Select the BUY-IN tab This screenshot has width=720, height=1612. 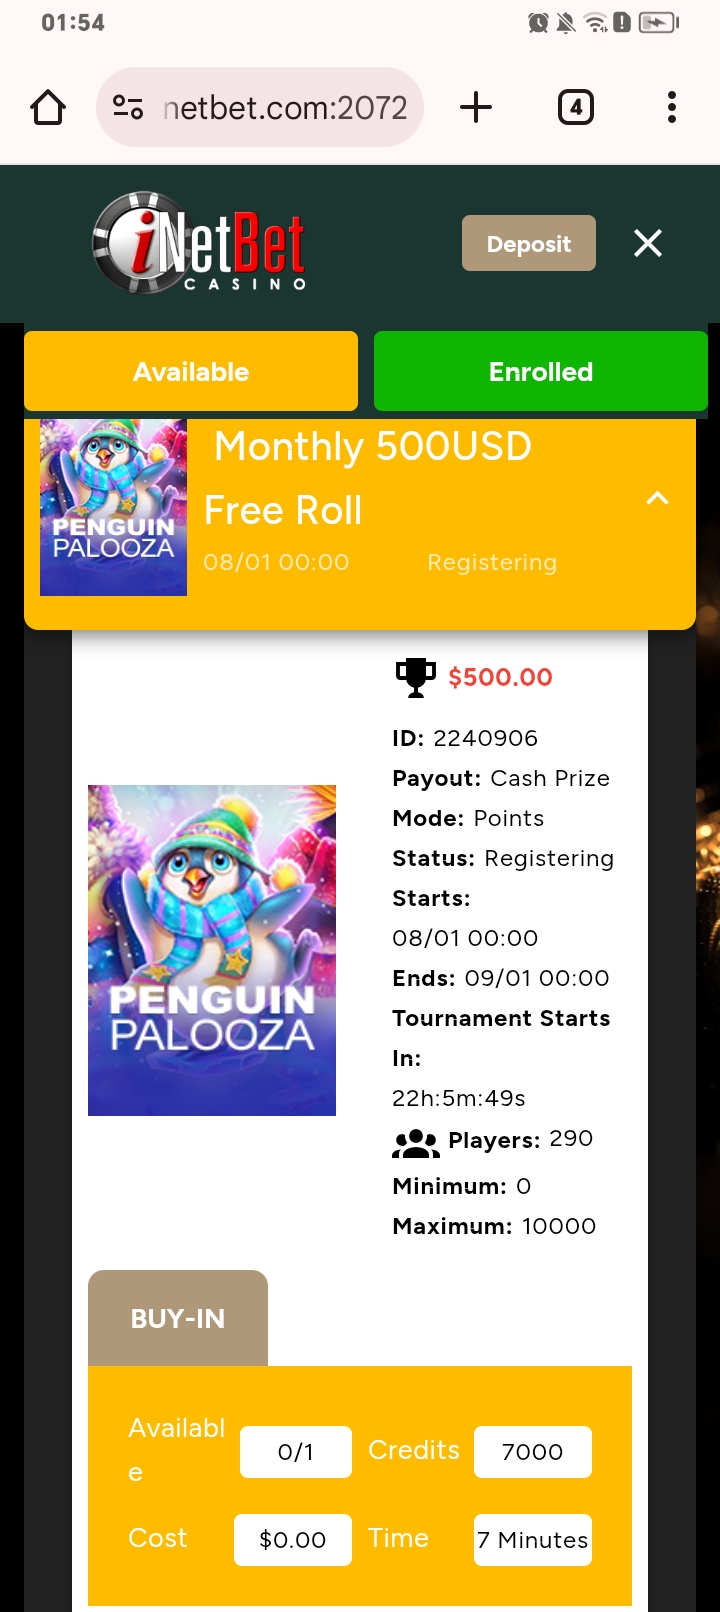click(x=178, y=1318)
